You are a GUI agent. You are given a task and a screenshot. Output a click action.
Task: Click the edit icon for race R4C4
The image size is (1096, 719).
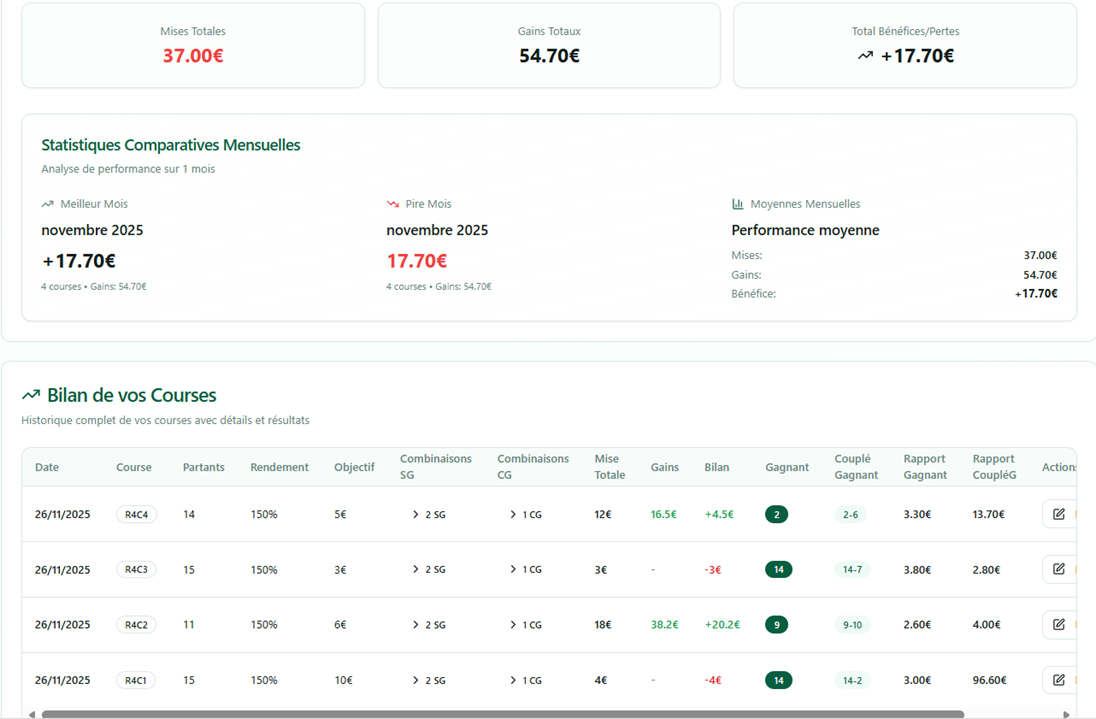pyautogui.click(x=1059, y=514)
